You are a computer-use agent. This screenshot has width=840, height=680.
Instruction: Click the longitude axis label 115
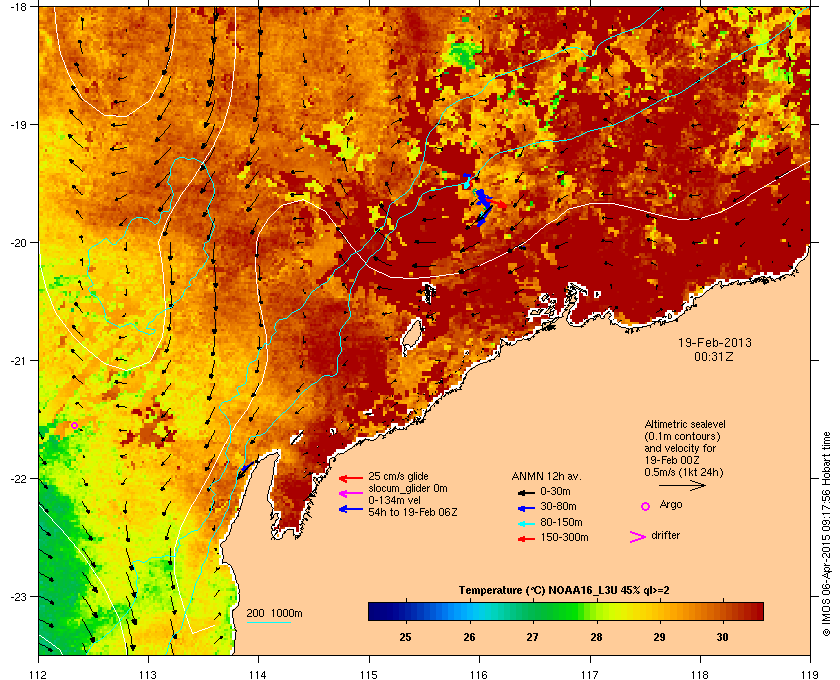(x=369, y=675)
